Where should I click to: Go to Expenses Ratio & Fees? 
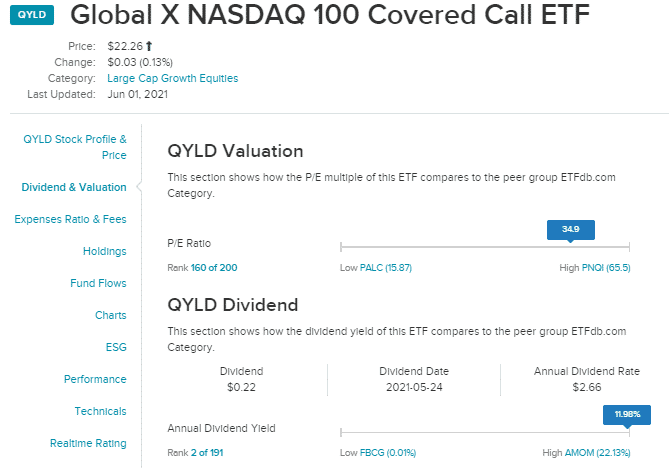[x=70, y=219]
